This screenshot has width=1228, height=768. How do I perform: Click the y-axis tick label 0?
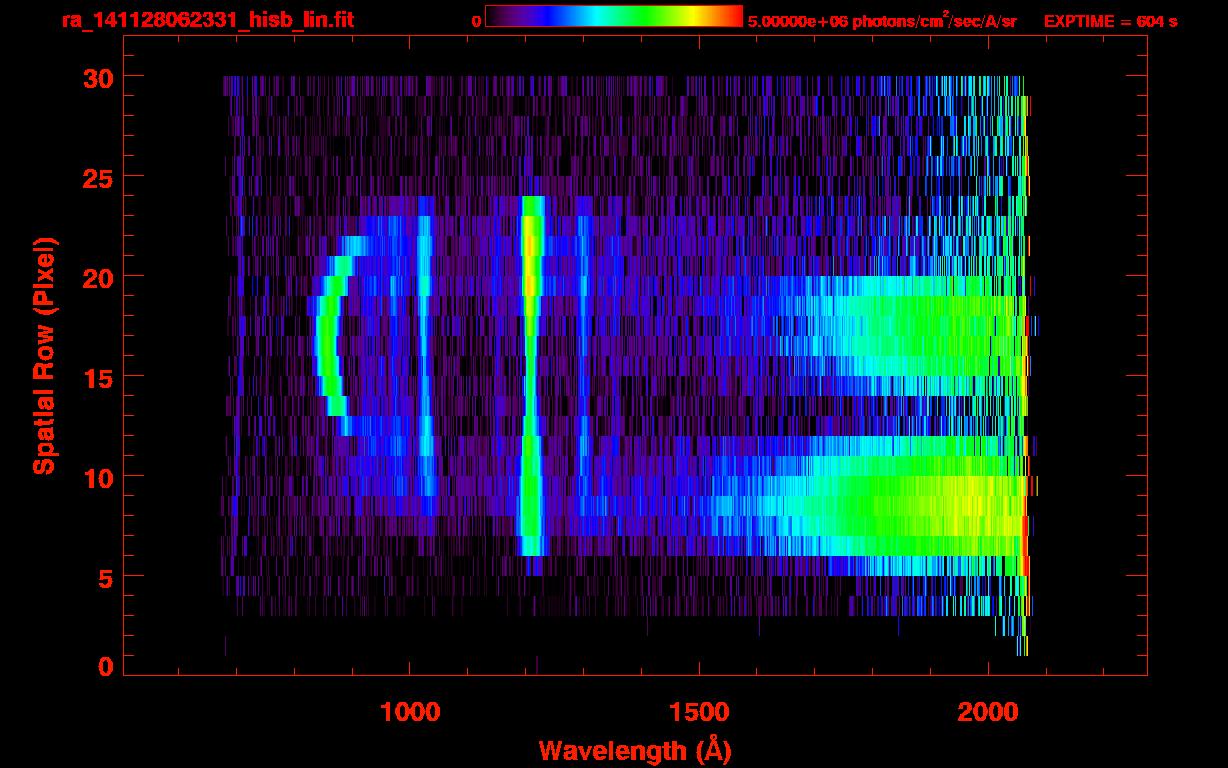[105, 666]
